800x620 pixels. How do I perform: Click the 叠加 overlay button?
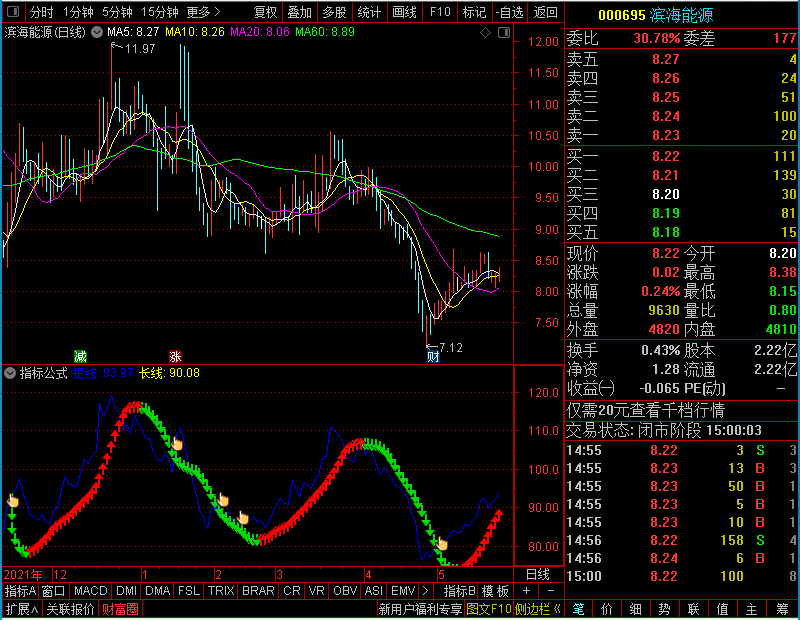coord(299,12)
